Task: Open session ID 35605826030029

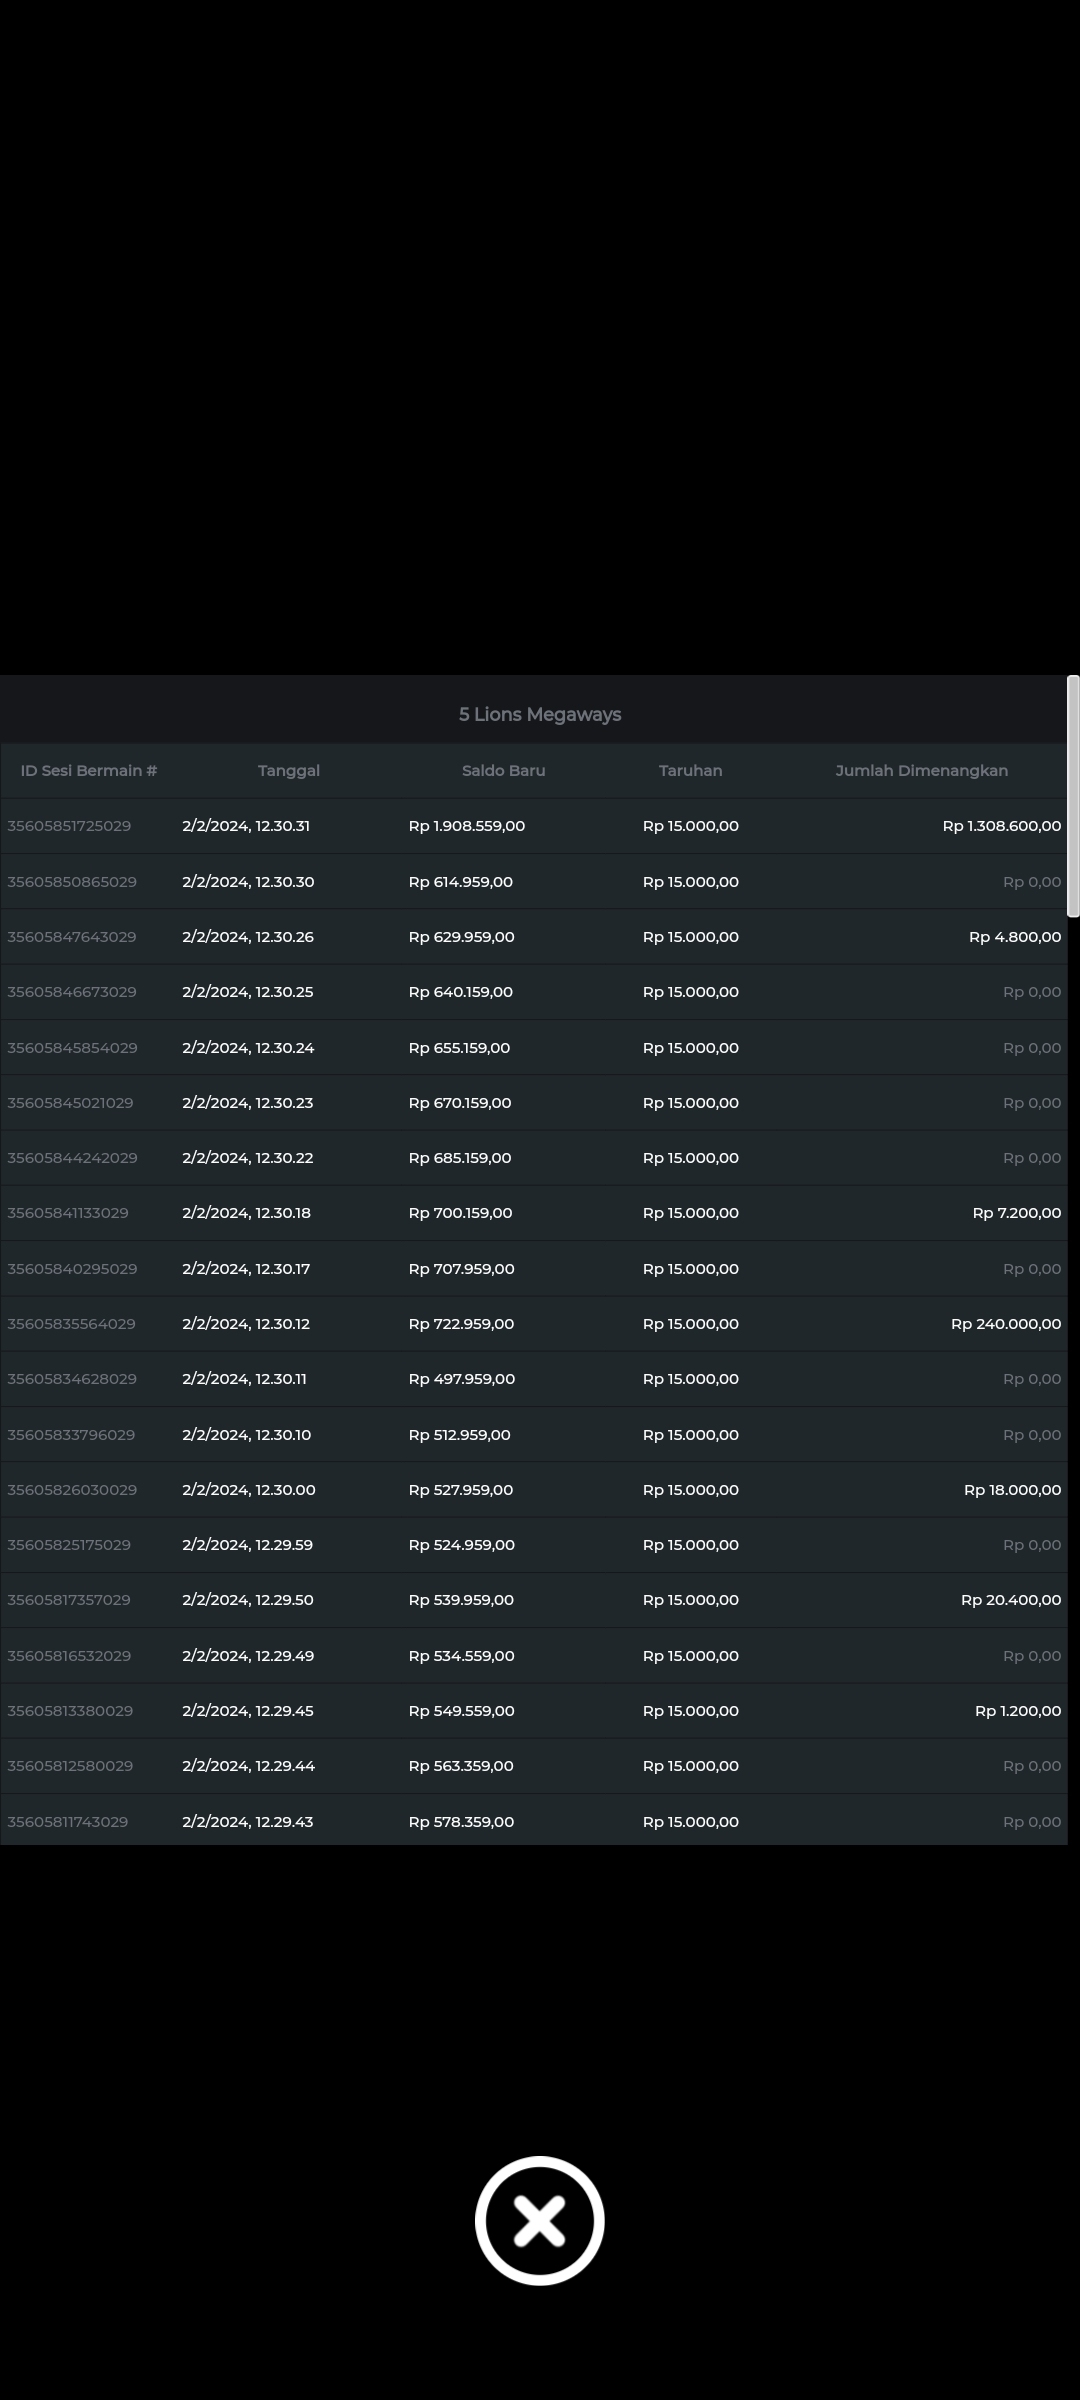Action: point(72,1490)
